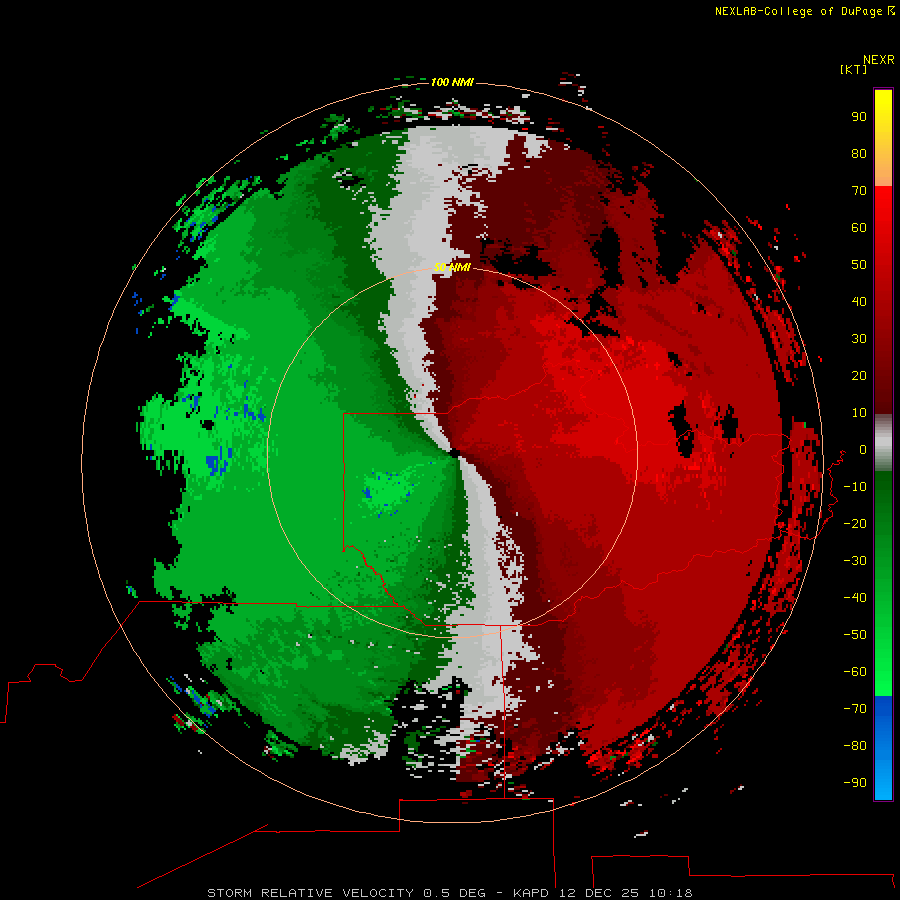Image resolution: width=900 pixels, height=900 pixels.
Task: Click the -20 value on the velocity scale
Action: point(855,523)
